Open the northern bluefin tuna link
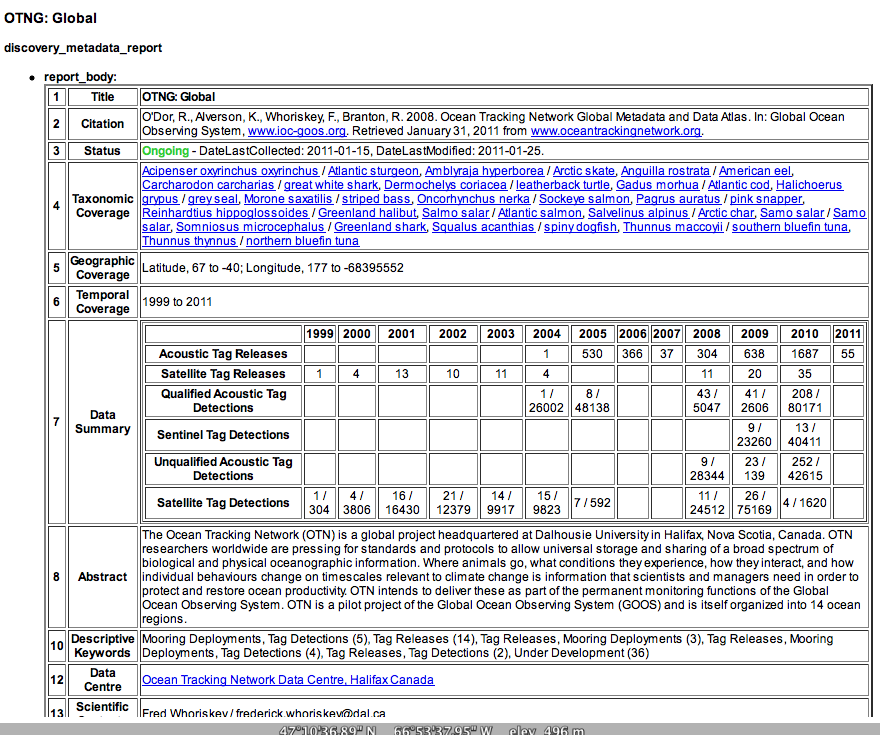Viewport: 880px width, 735px height. [302, 241]
